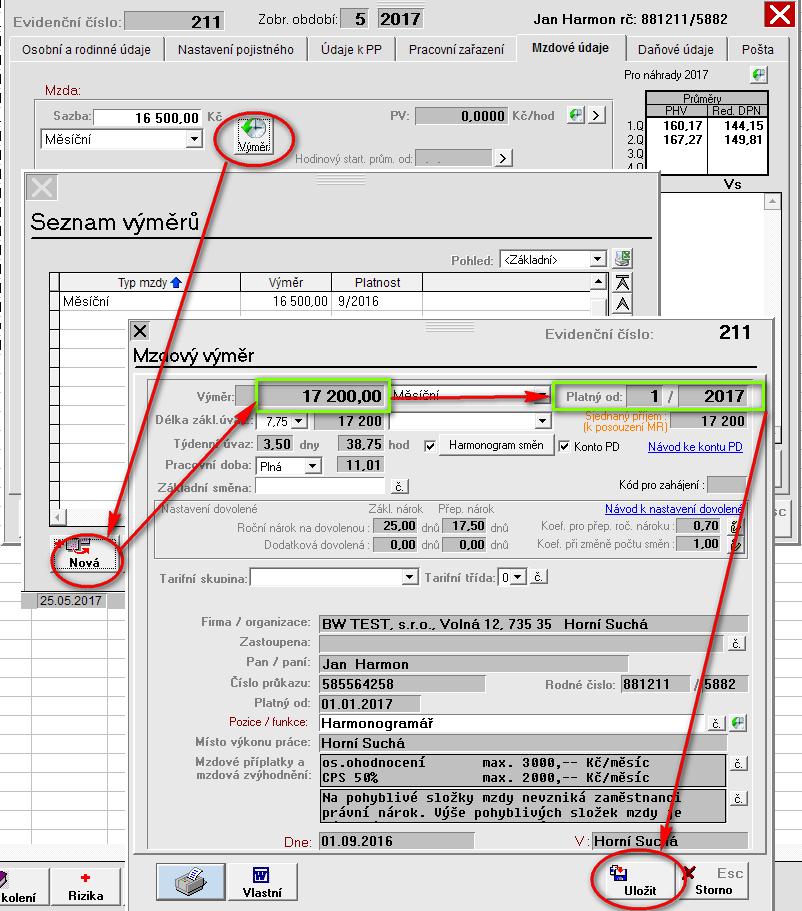Image resolution: width=802 pixels, height=911 pixels.
Task: Click icon beside Koef. při změně počtu směn
Action: [736, 545]
